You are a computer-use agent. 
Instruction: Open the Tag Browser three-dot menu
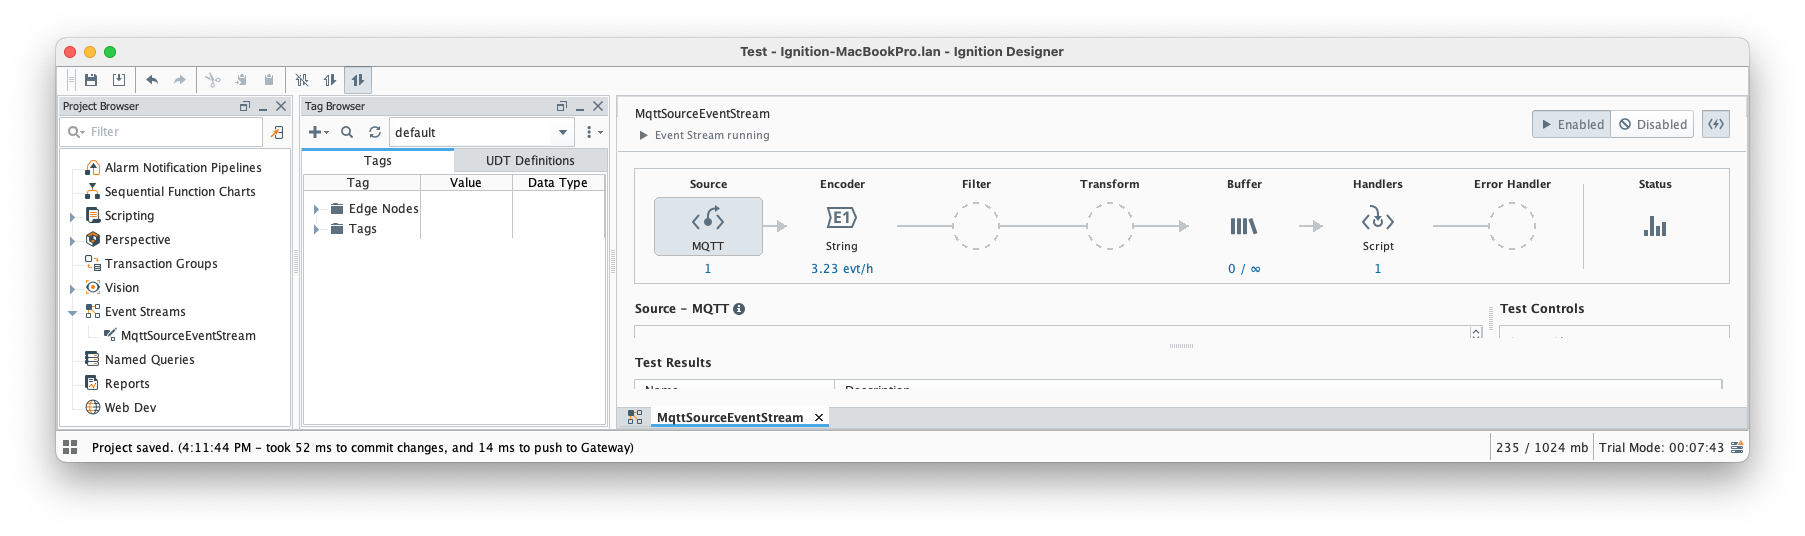[593, 132]
